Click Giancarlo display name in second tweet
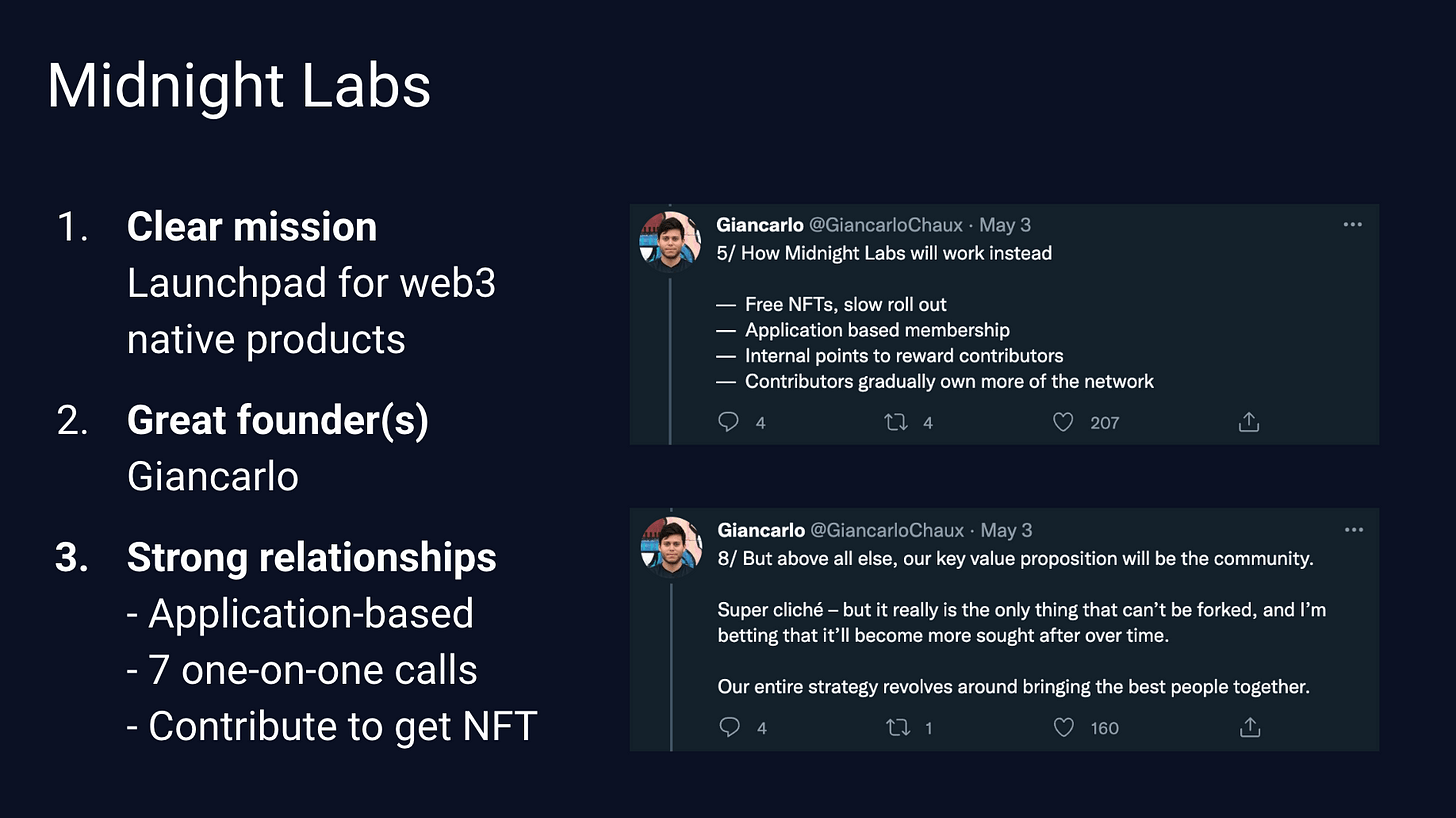This screenshot has height=818, width=1456. point(760,531)
